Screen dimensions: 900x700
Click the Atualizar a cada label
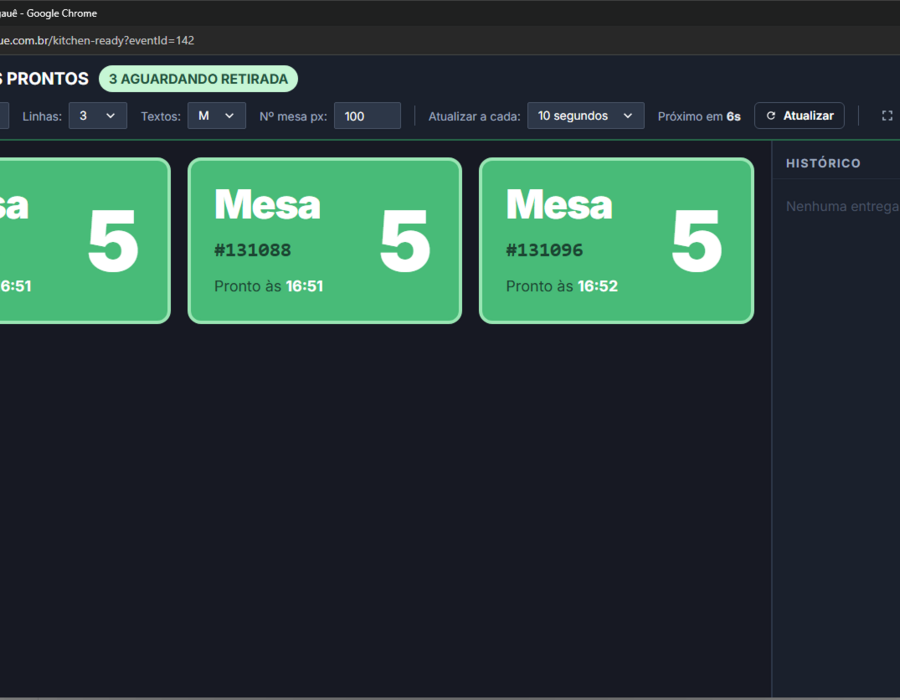[475, 116]
